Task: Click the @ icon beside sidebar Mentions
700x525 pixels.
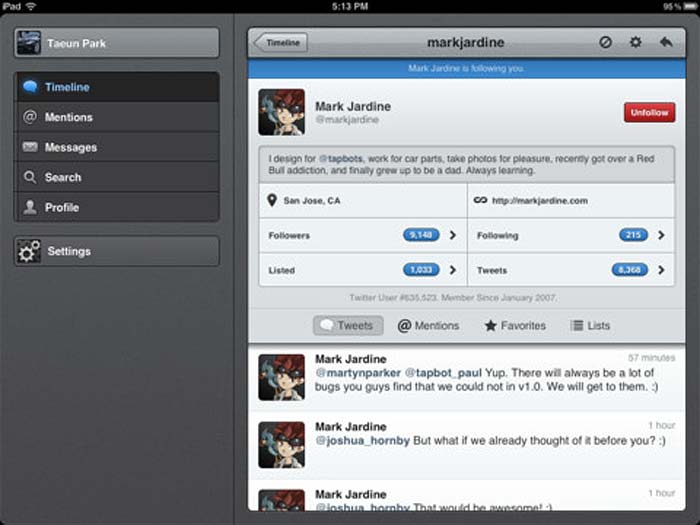Action: click(30, 117)
